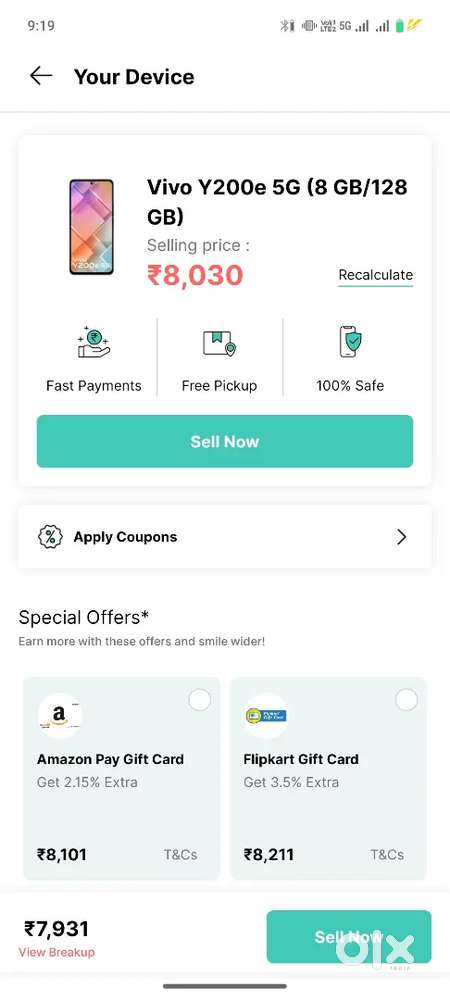Open the View Breakup link
The height and width of the screenshot is (1000, 450).
57,952
